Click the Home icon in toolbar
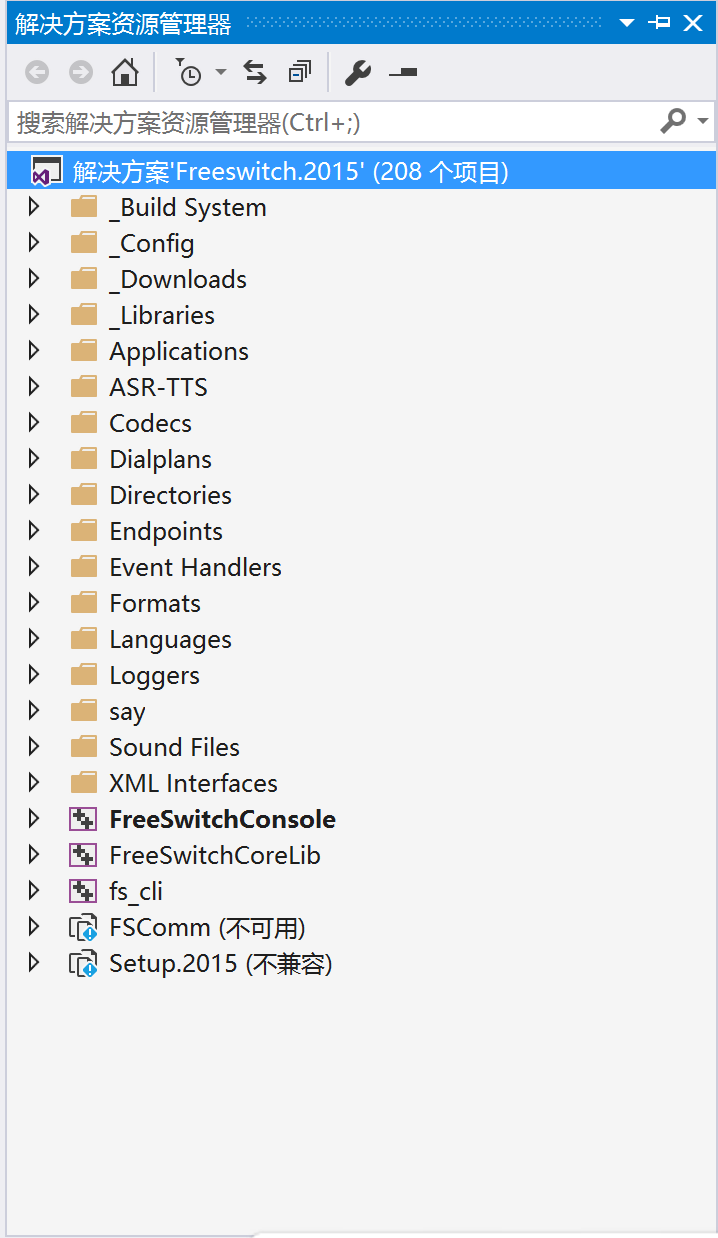This screenshot has height=1238, width=718. coord(125,72)
